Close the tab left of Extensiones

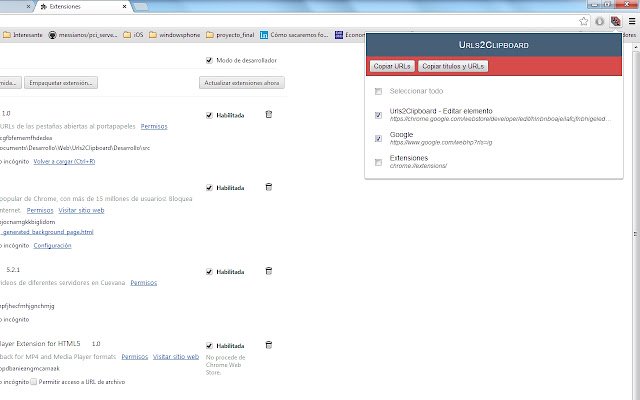[28, 7]
